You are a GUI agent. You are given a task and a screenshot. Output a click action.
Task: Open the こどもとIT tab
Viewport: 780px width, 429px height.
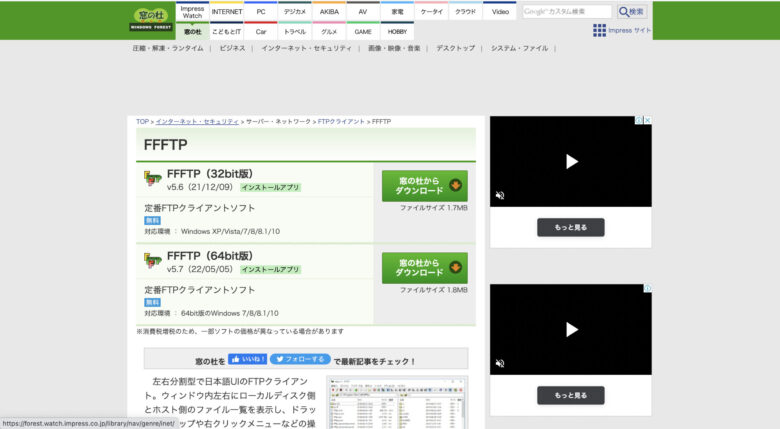click(227, 31)
